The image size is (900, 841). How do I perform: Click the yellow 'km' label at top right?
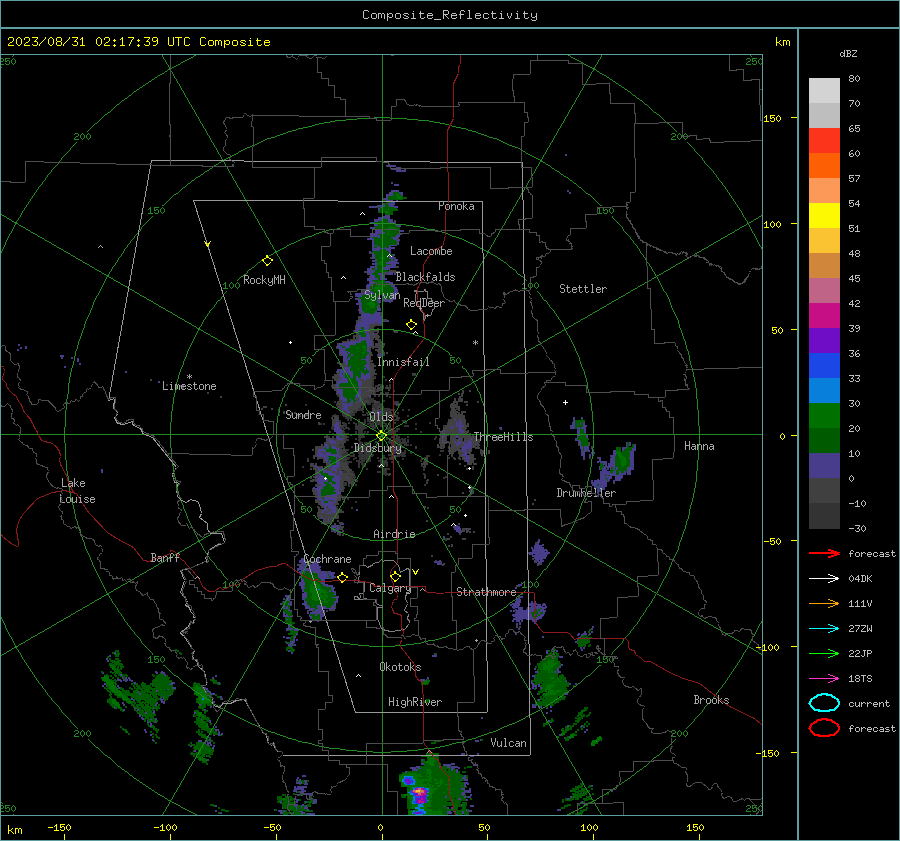pyautogui.click(x=782, y=42)
